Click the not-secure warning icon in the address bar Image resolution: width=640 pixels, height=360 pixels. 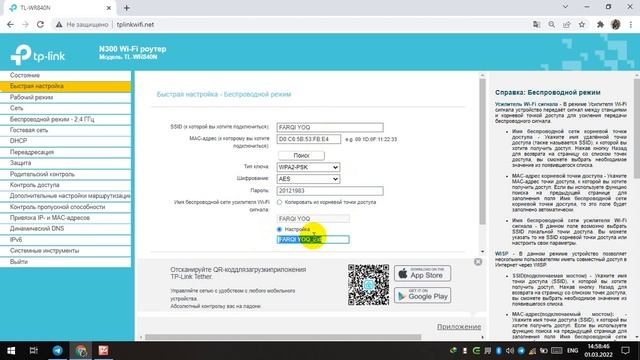pos(59,24)
